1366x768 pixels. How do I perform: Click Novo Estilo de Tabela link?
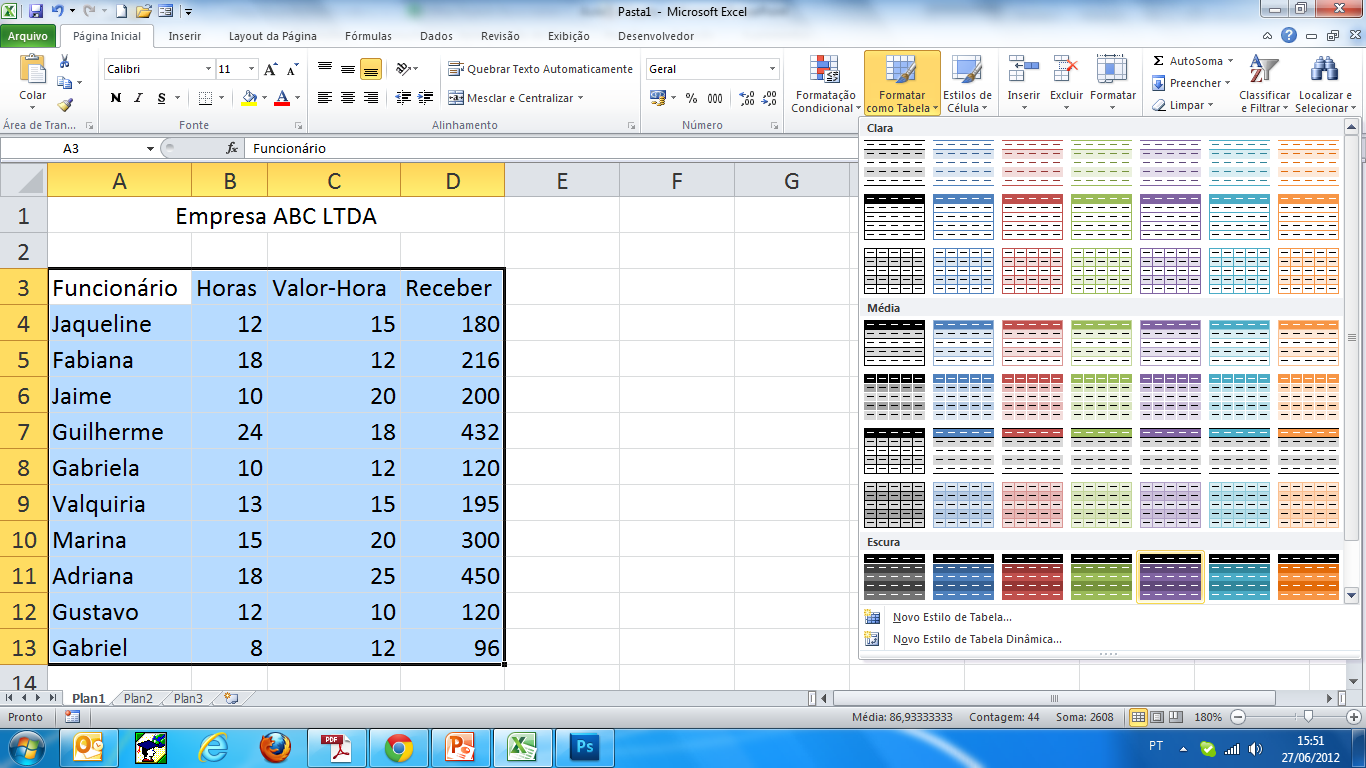pyautogui.click(x=952, y=617)
